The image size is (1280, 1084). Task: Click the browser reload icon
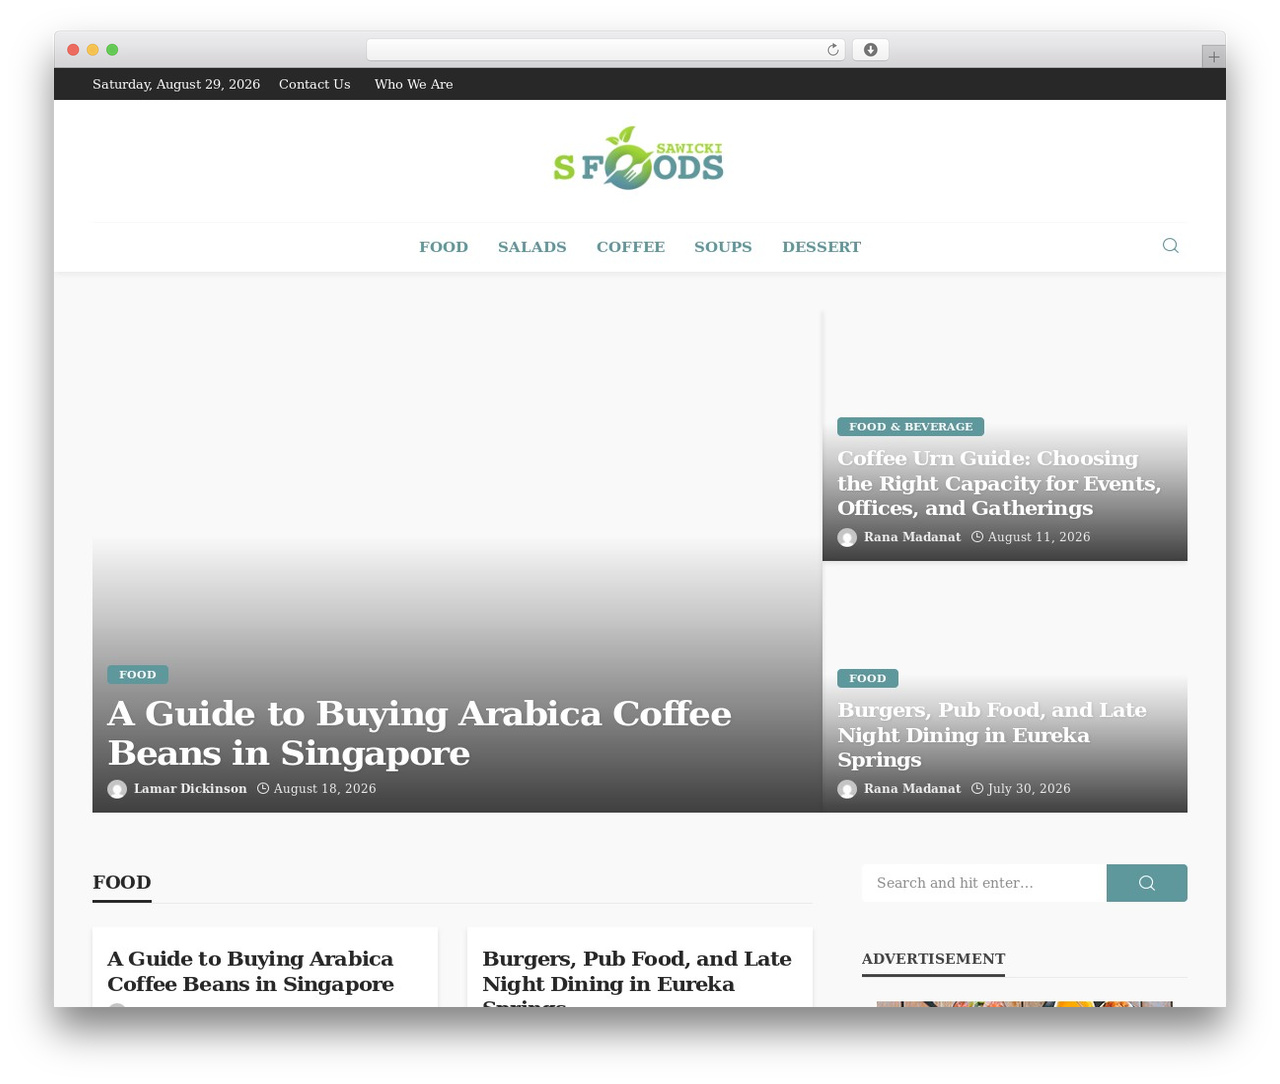[x=832, y=50]
